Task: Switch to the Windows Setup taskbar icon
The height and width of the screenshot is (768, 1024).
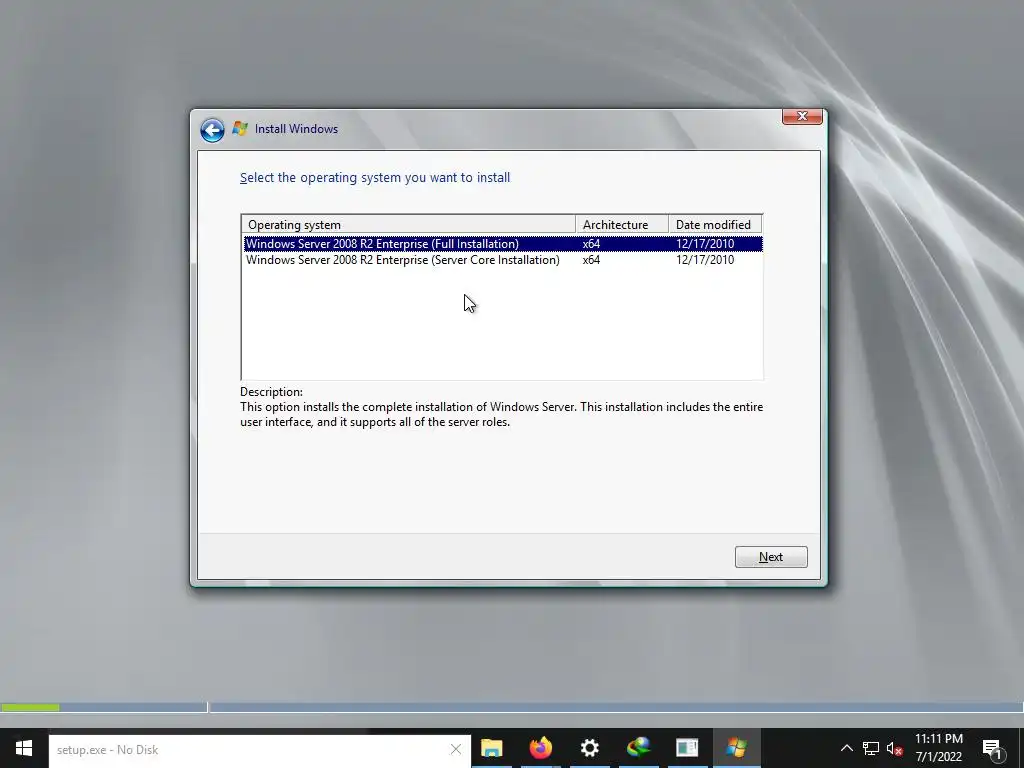Action: [736, 748]
